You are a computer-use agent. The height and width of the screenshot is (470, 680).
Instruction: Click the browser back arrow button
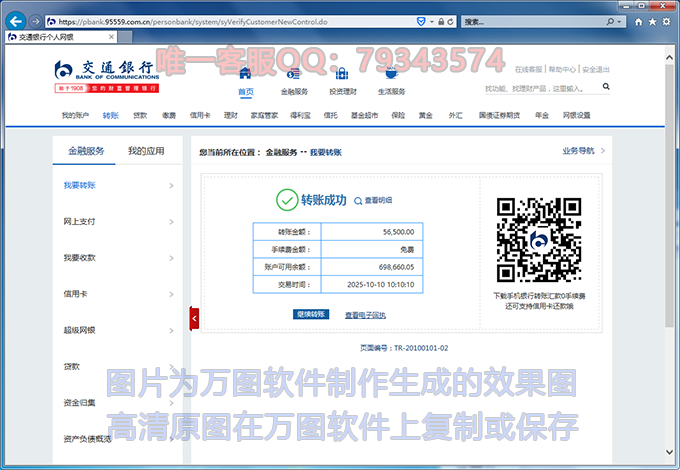tap(15, 20)
